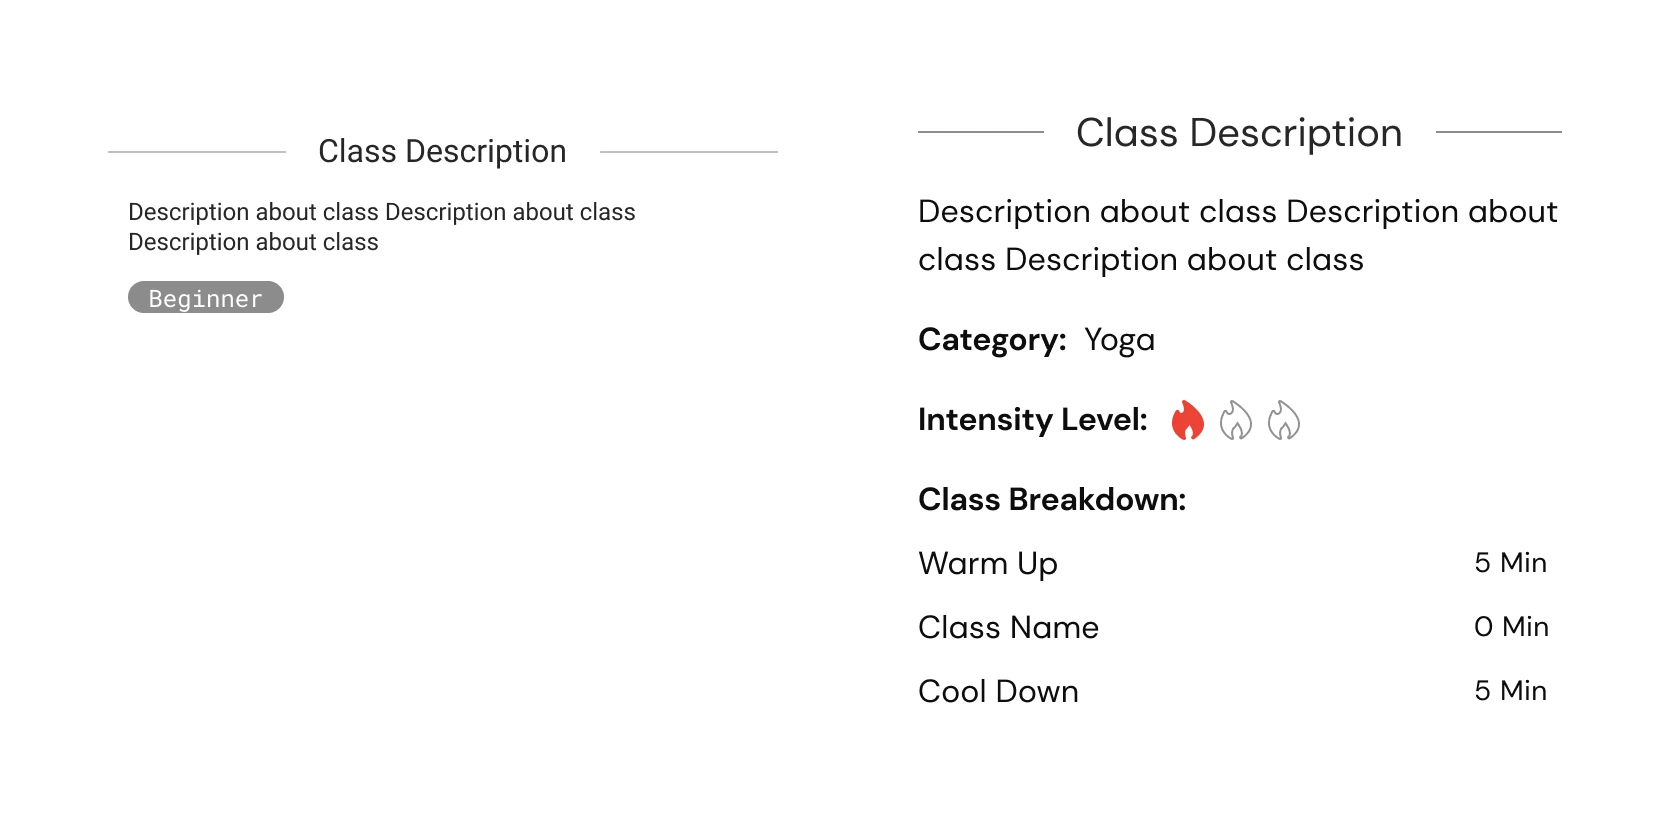Image resolution: width=1670 pixels, height=824 pixels.
Task: Click the Yoga category value
Action: click(x=1119, y=340)
